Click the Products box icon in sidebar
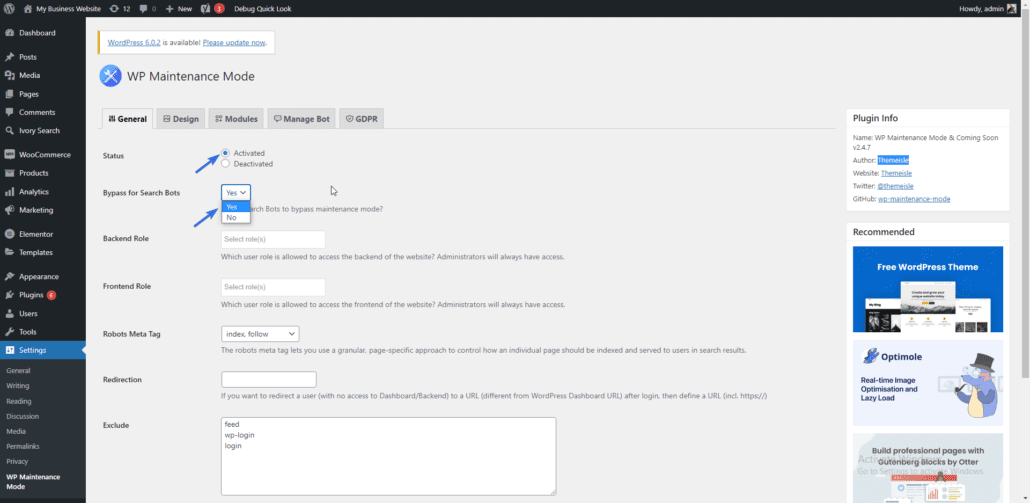 (x=10, y=173)
